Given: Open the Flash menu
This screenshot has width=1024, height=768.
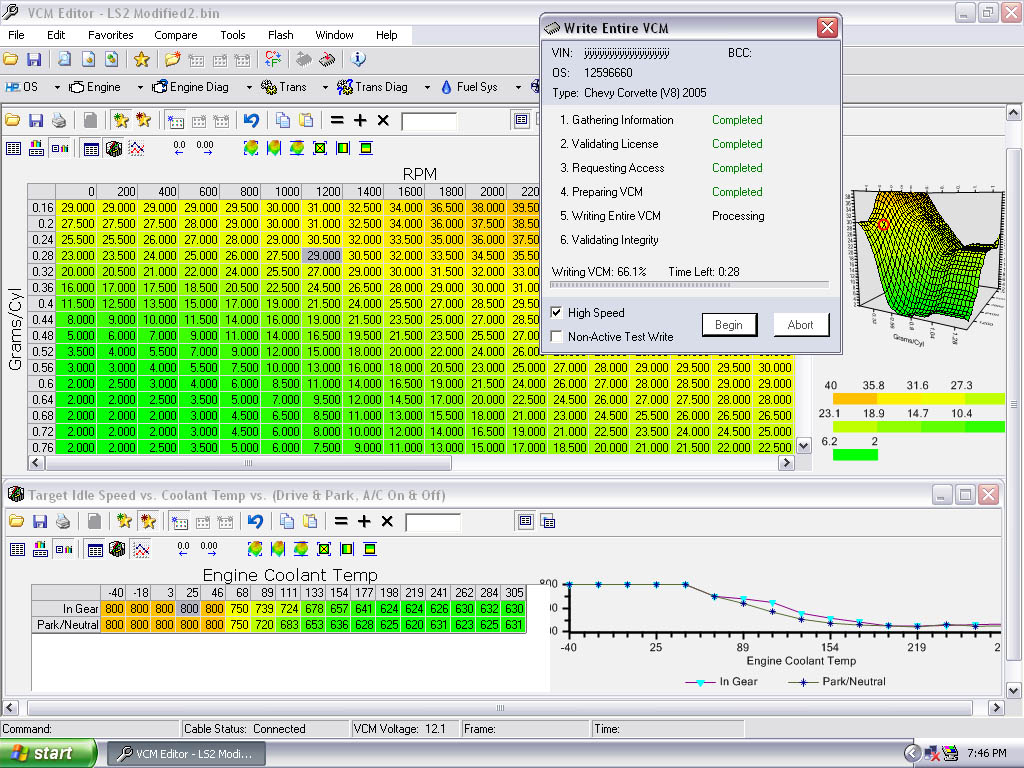Looking at the screenshot, I should [x=280, y=34].
